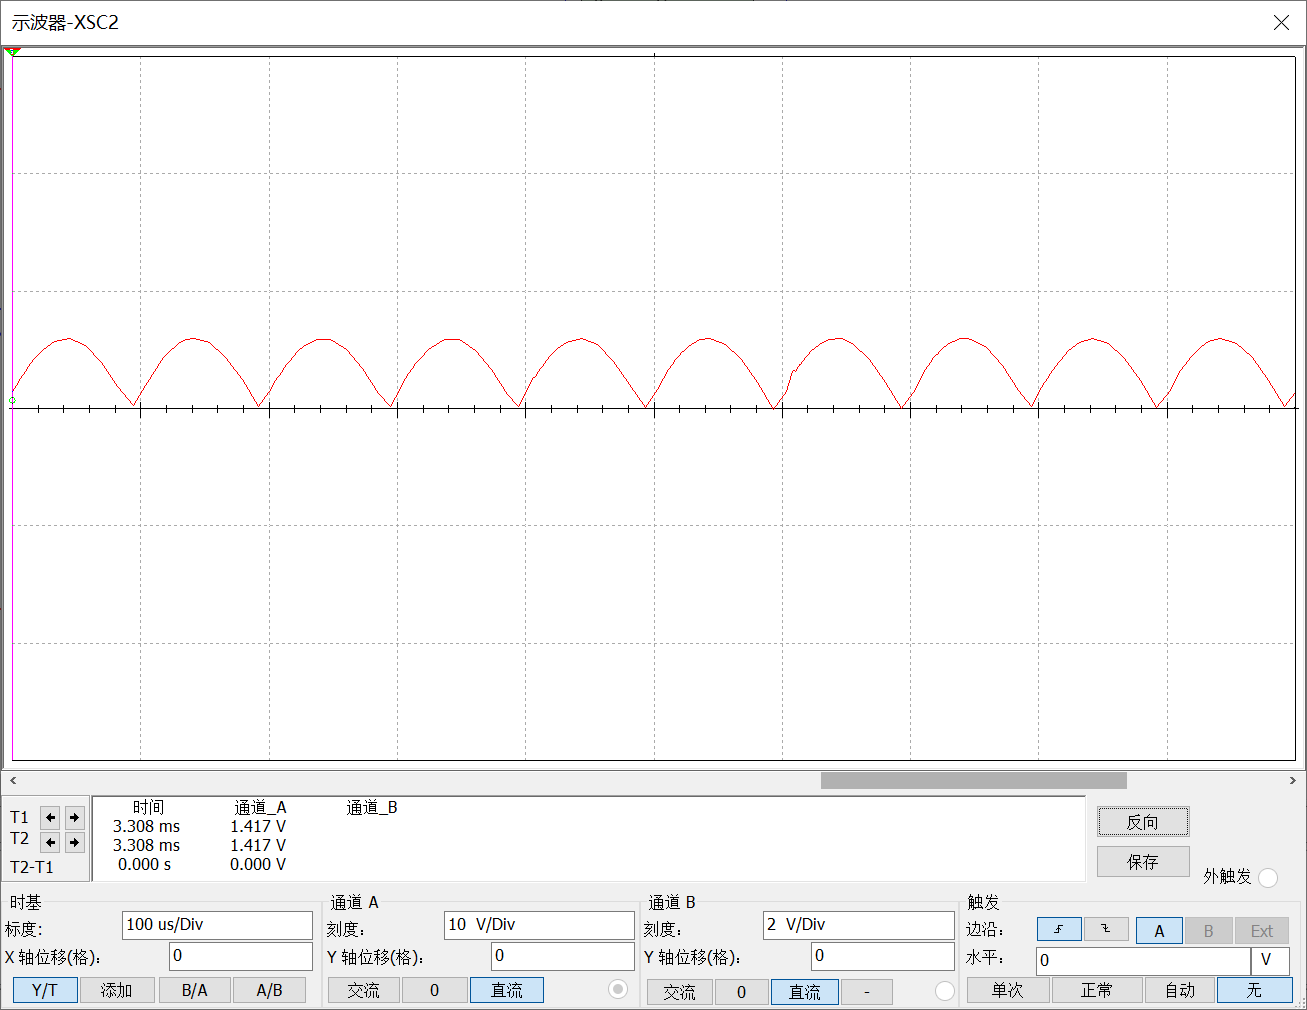Select falling edge trigger button
This screenshot has height=1010, width=1307.
1106,930
